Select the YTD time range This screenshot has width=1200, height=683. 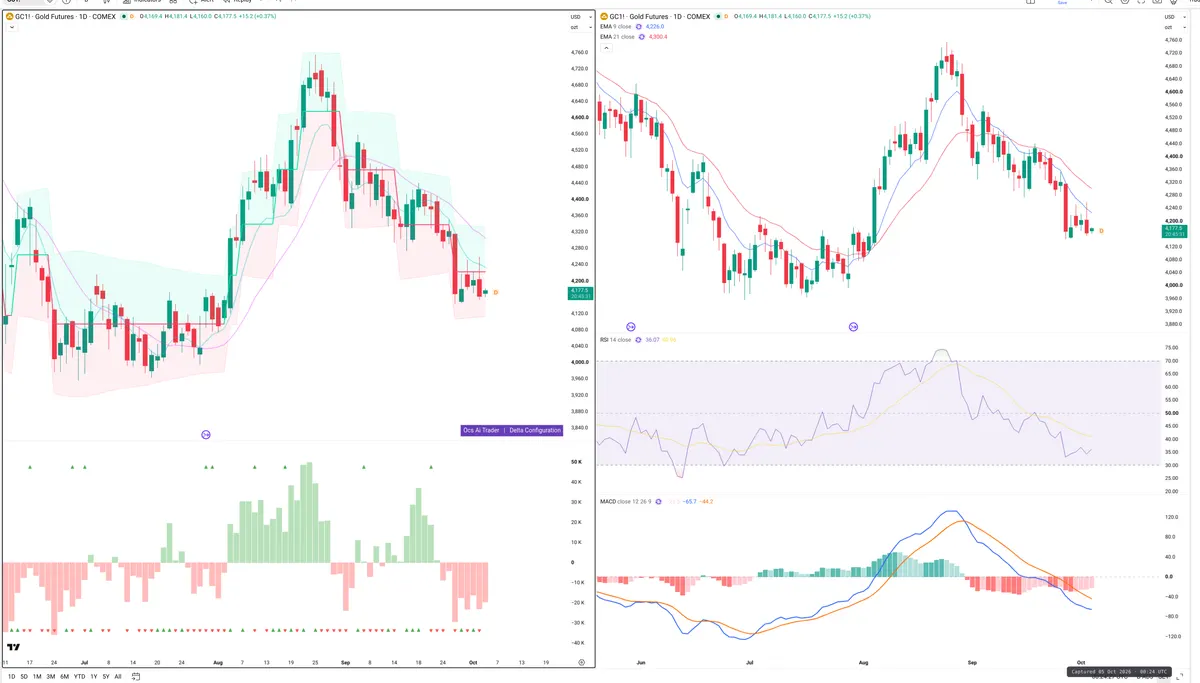(x=79, y=677)
